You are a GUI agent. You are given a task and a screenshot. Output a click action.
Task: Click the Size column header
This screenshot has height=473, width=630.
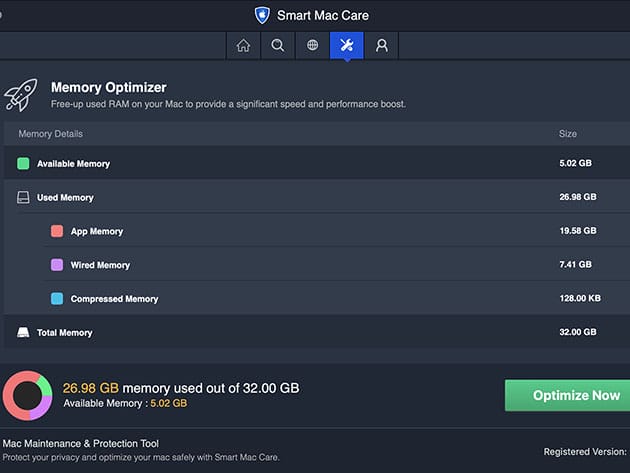click(x=567, y=134)
